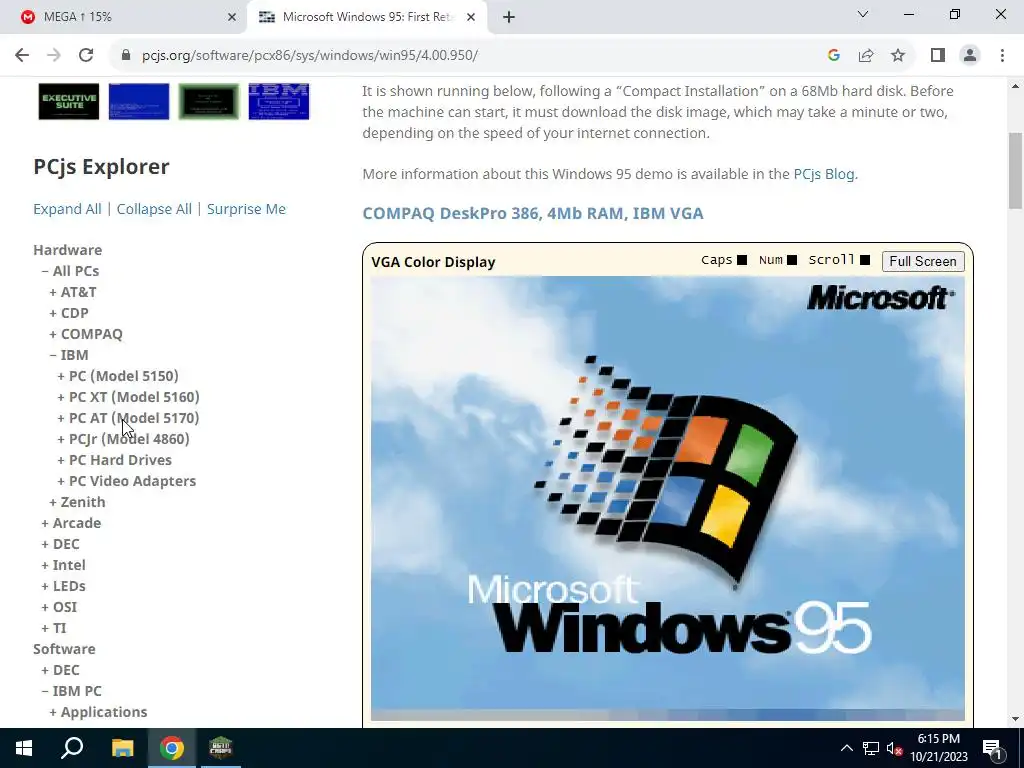Open the clock and date flyout
This screenshot has height=768, width=1024.
(939, 748)
